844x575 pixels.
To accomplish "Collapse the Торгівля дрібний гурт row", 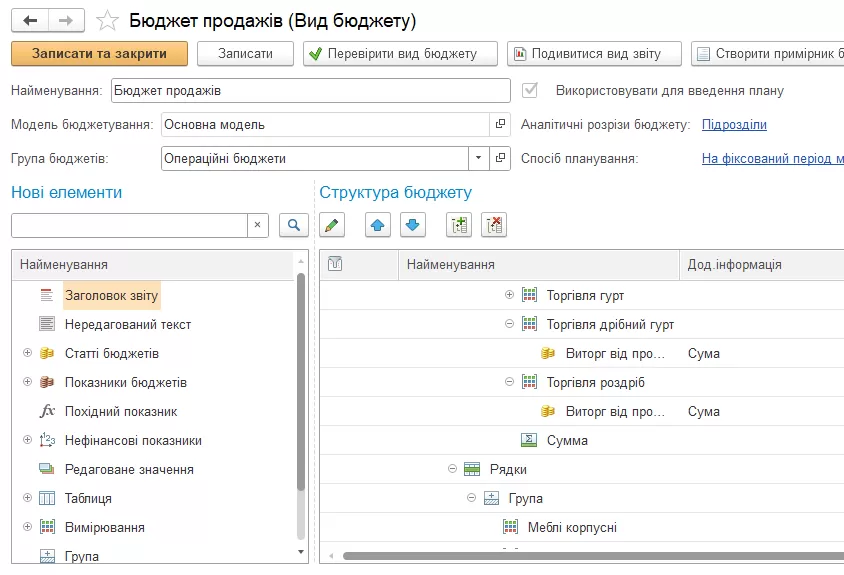I will coord(509,324).
